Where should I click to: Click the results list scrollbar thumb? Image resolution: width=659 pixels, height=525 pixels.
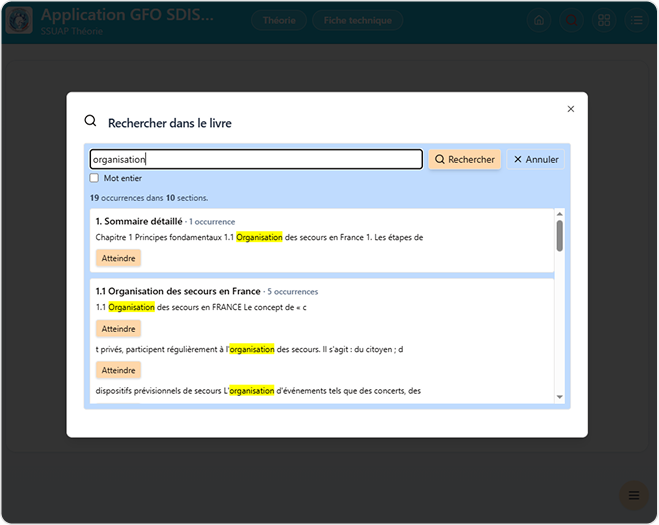coord(560,236)
